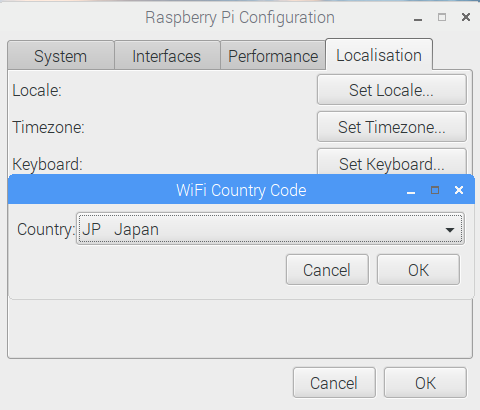Open the Interfaces tab

tap(167, 55)
